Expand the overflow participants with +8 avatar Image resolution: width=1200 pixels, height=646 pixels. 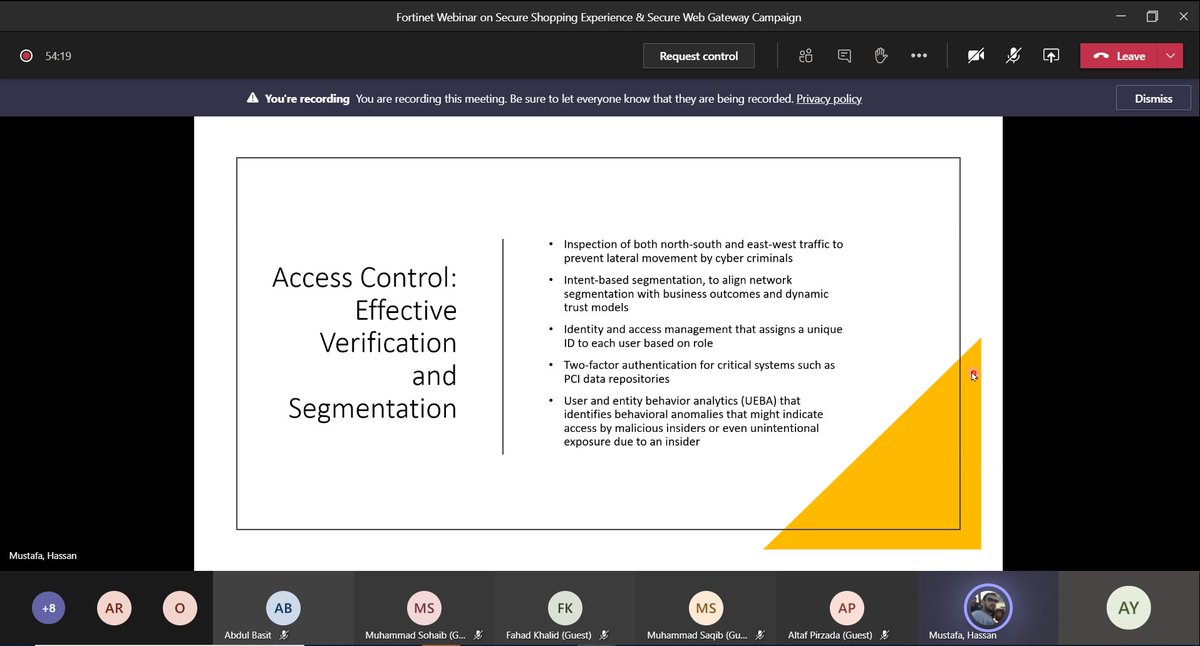click(x=48, y=607)
